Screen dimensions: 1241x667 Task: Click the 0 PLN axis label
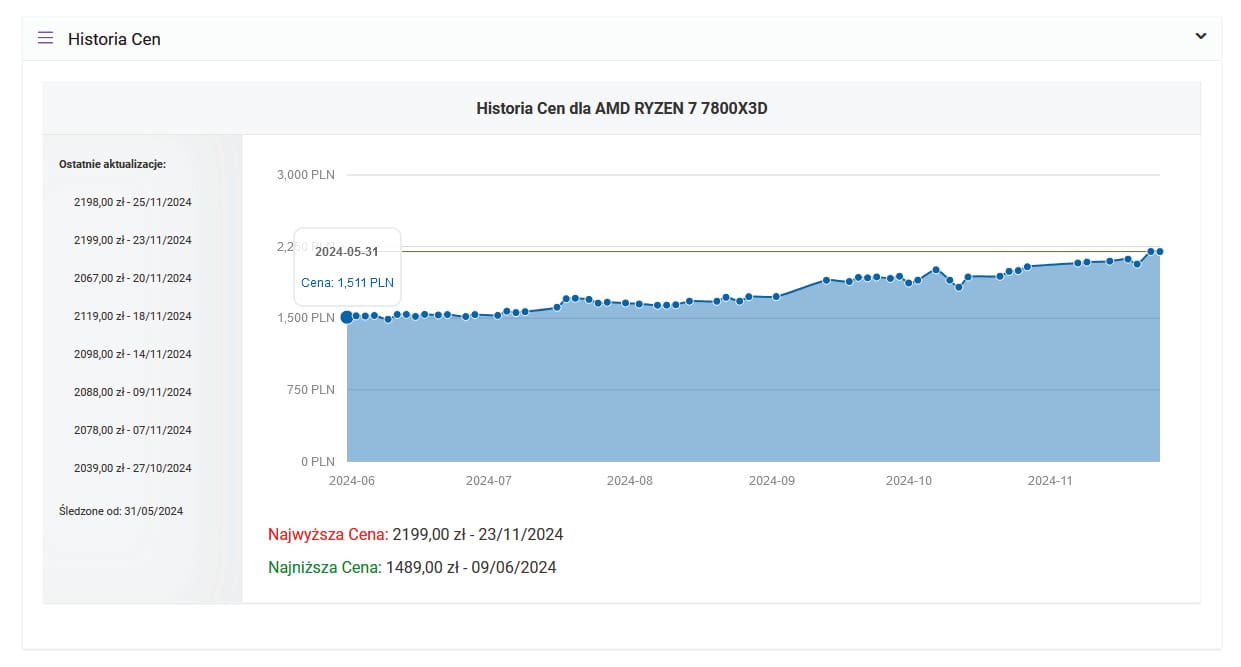click(x=317, y=462)
